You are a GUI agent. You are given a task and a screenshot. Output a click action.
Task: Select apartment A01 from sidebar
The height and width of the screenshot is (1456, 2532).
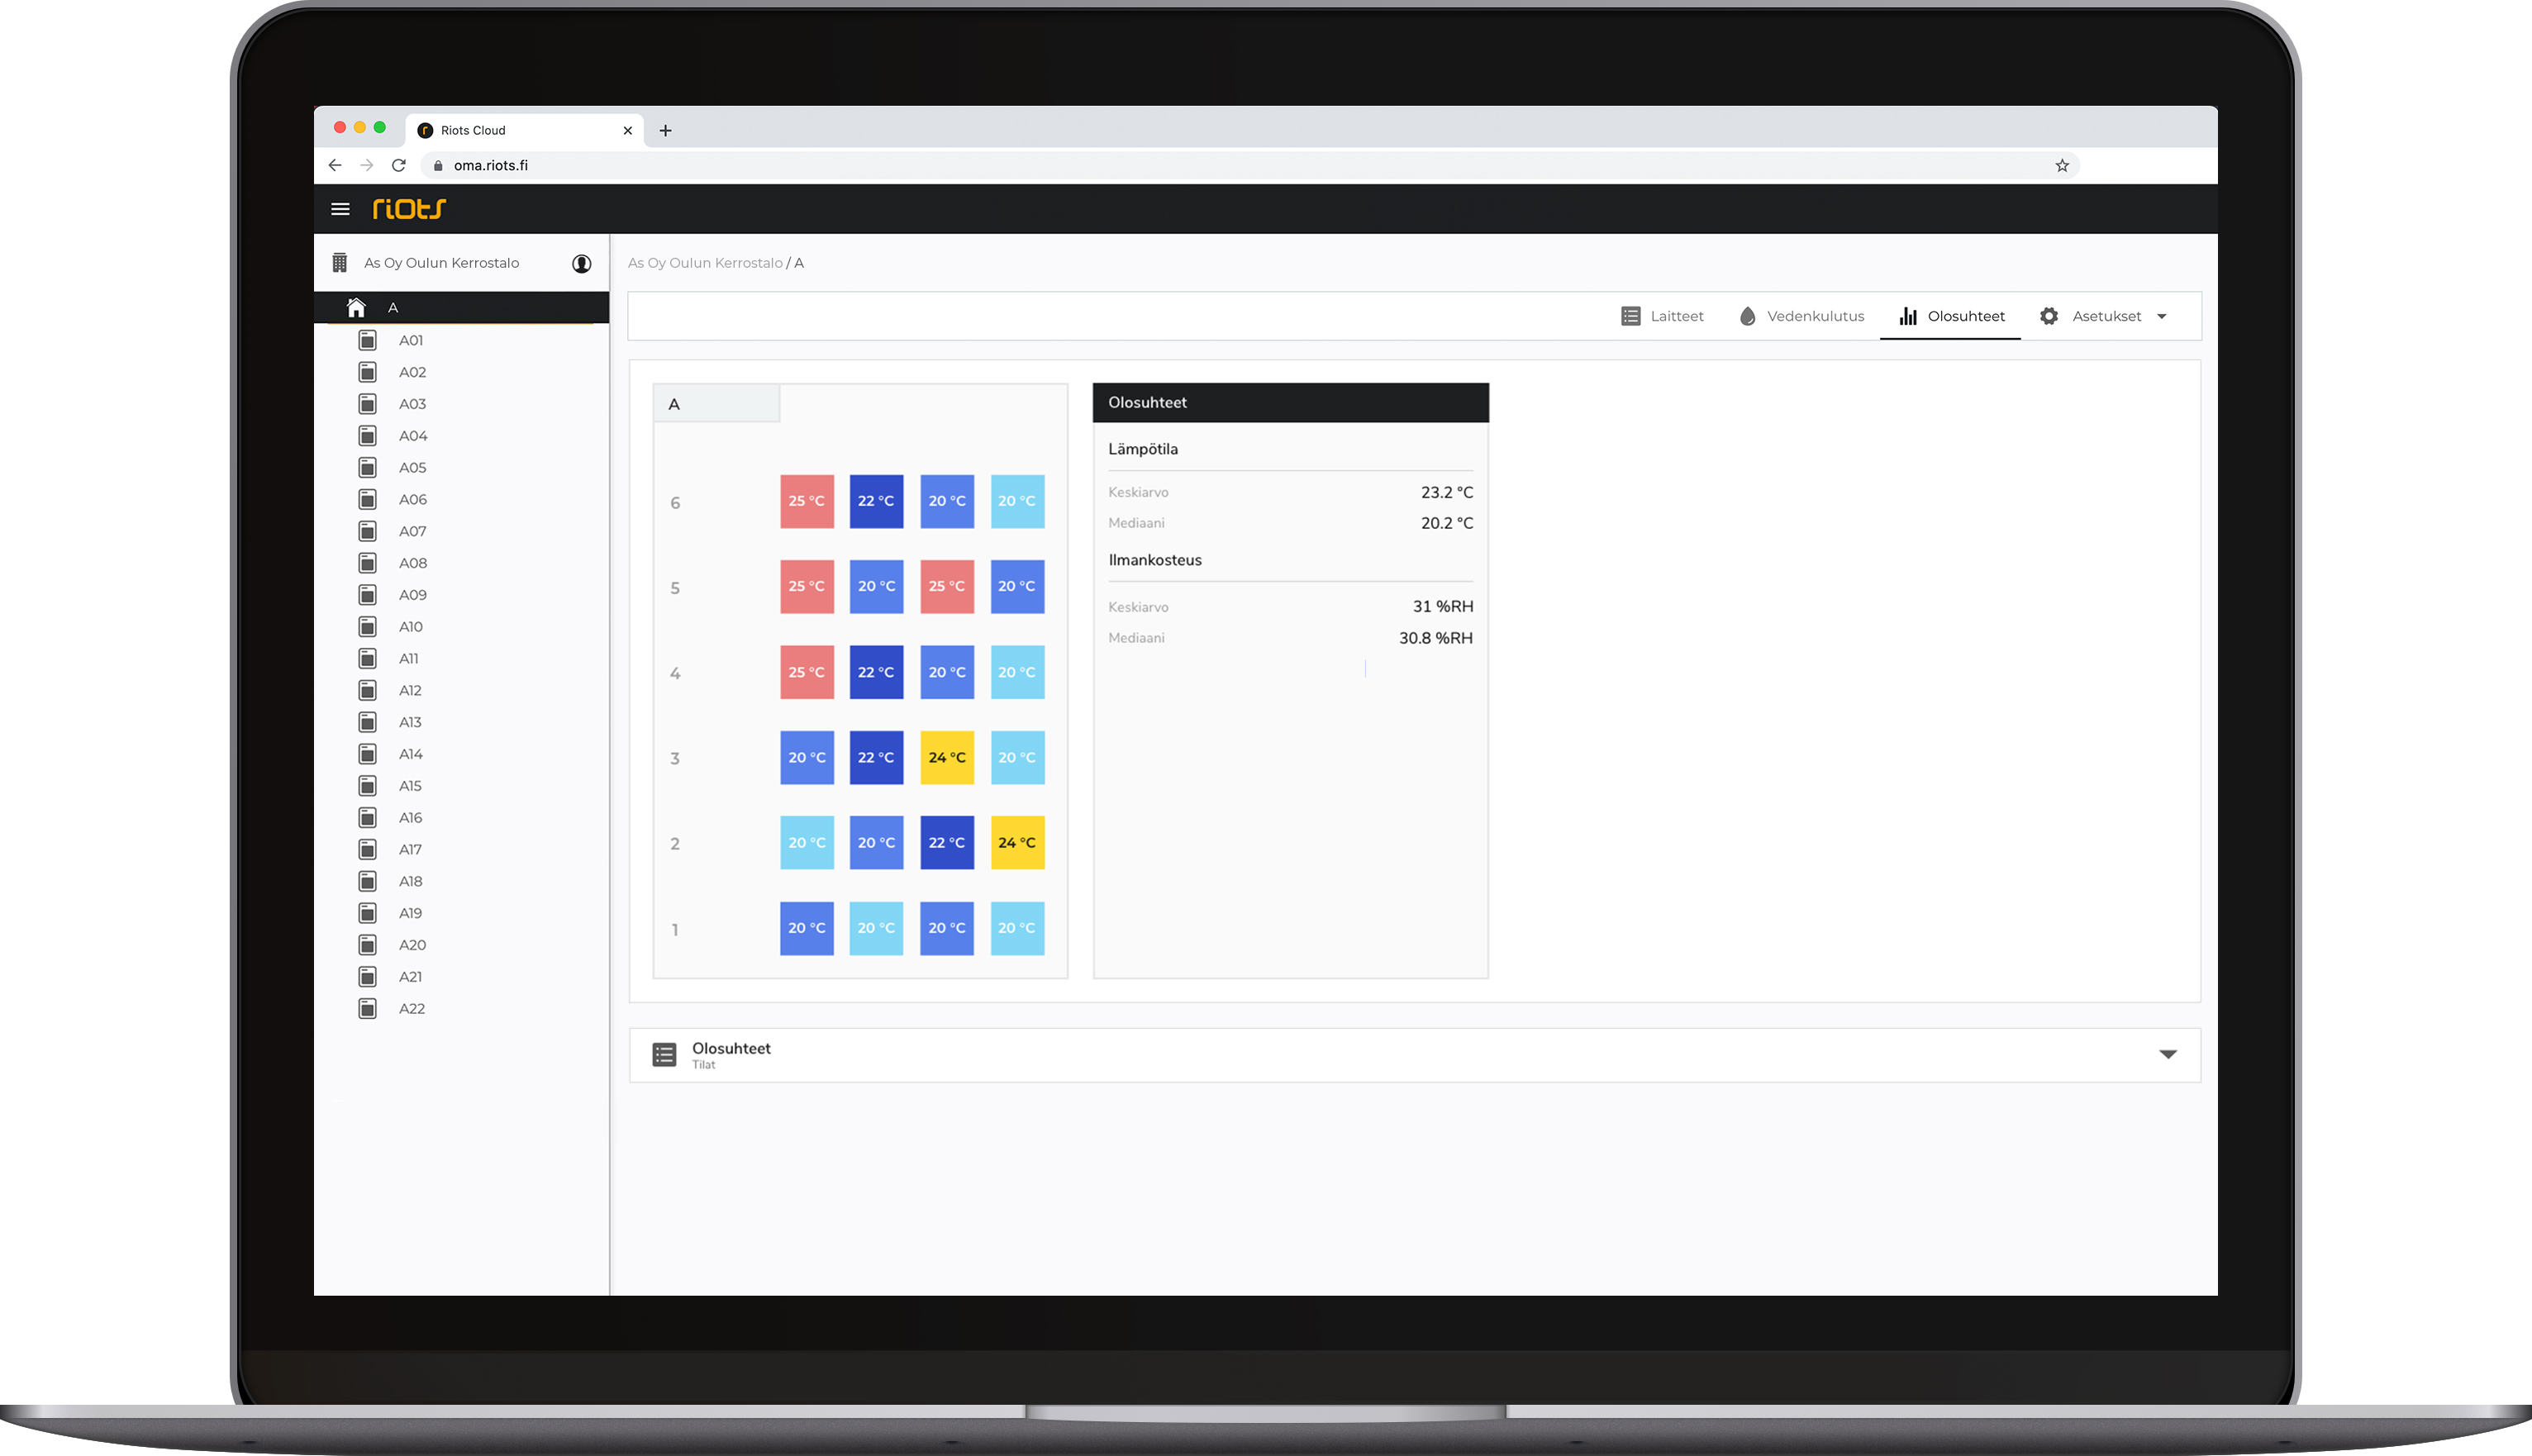click(x=412, y=340)
